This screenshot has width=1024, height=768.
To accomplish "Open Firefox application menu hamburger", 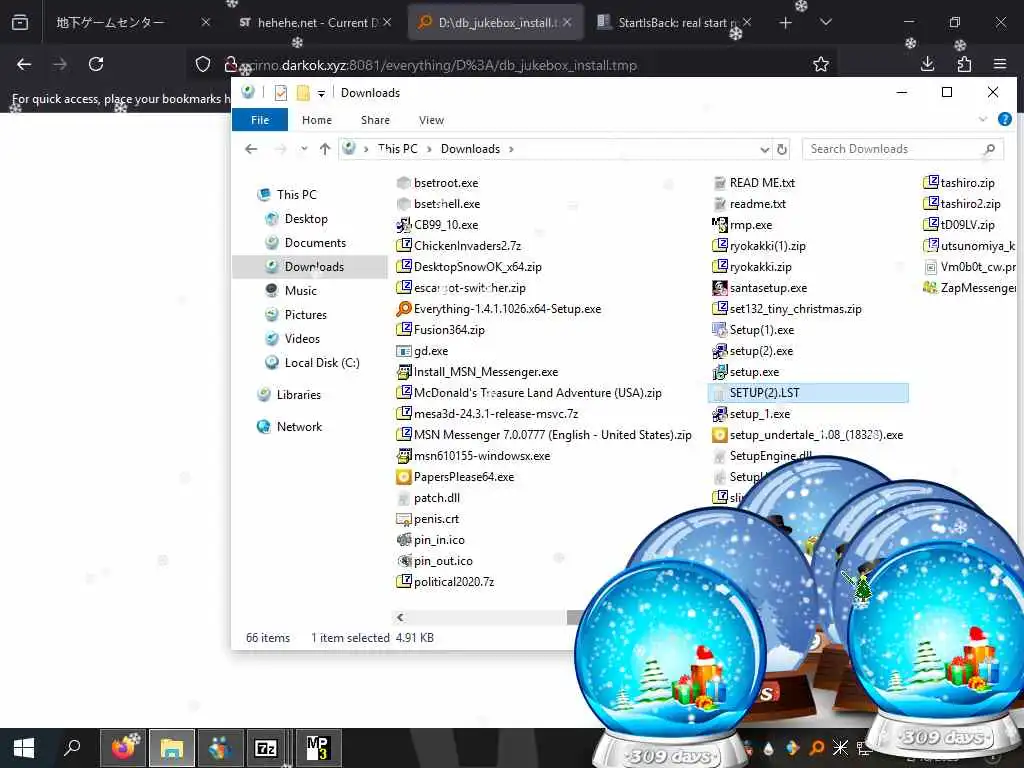I will pyautogui.click(x=1000, y=64).
